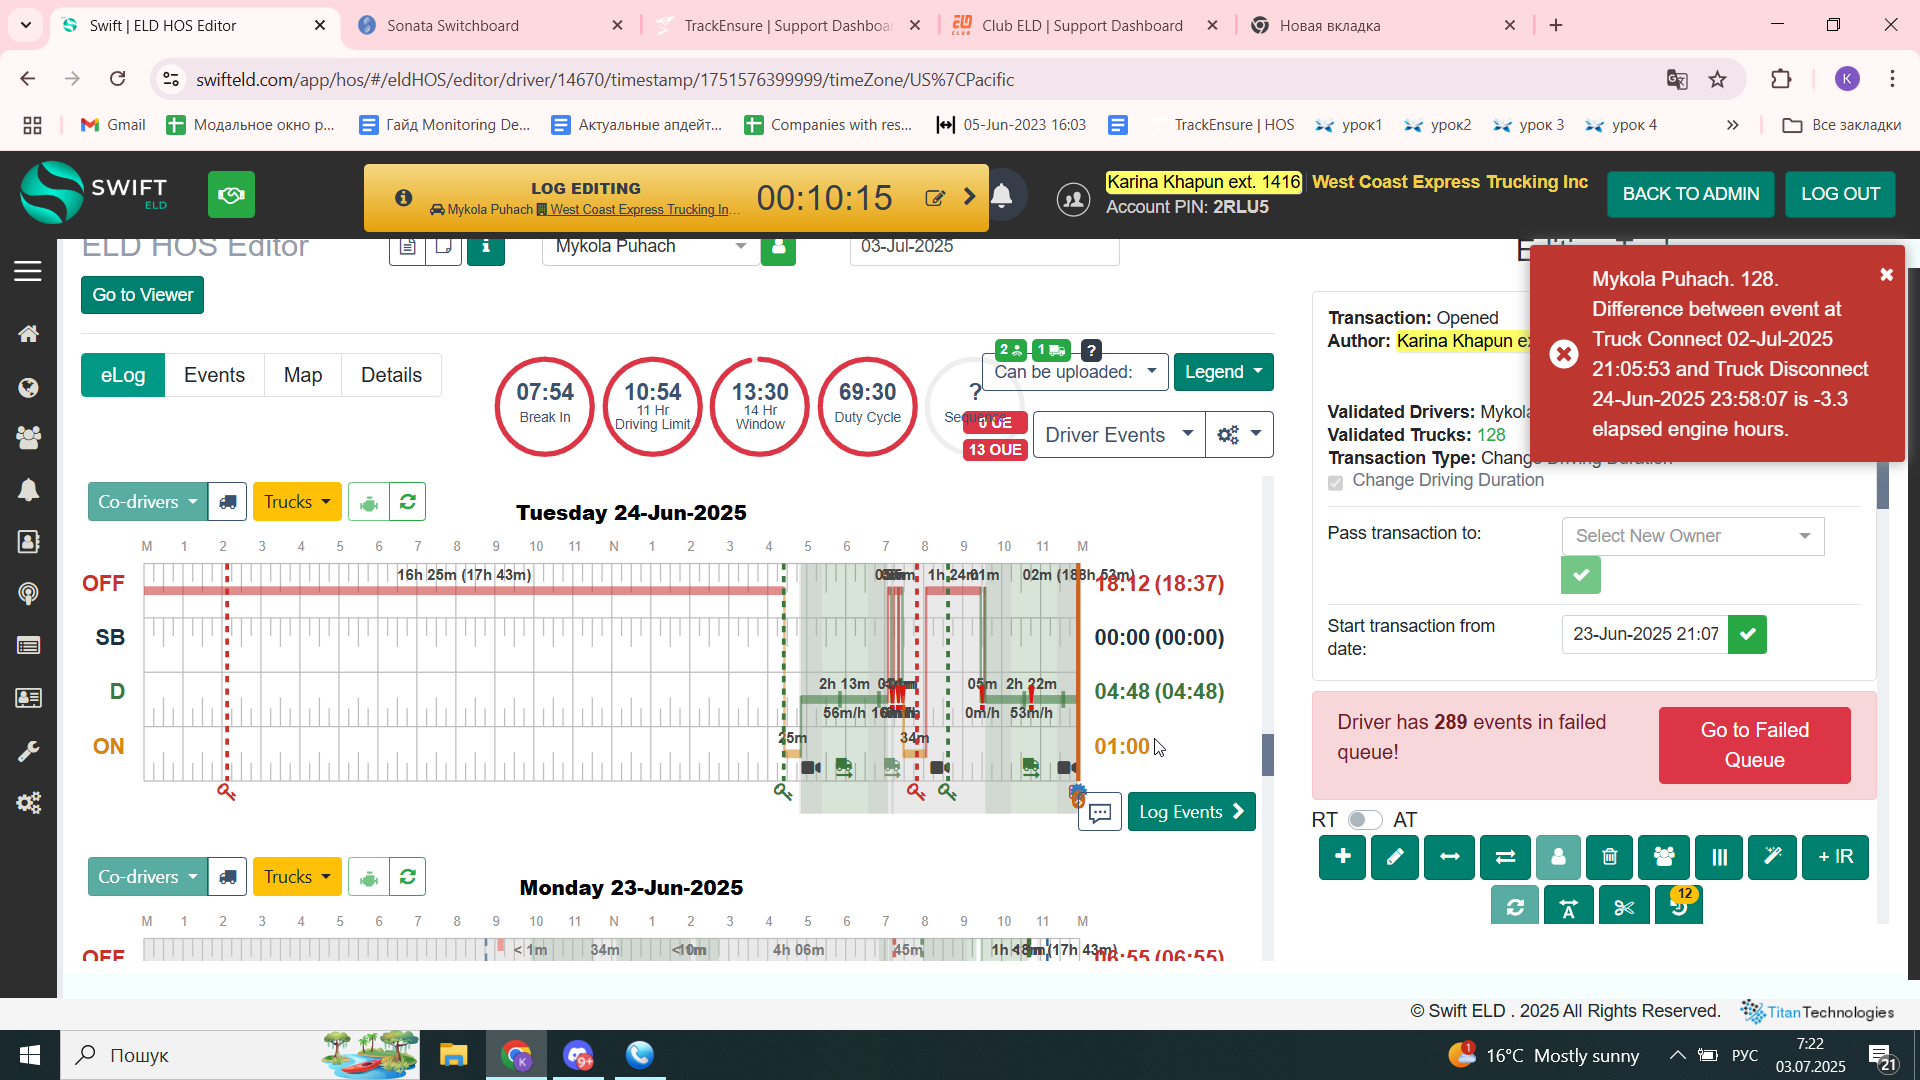Toggle the Change Driving Duration checkbox
The height and width of the screenshot is (1080, 1920).
[1335, 482]
